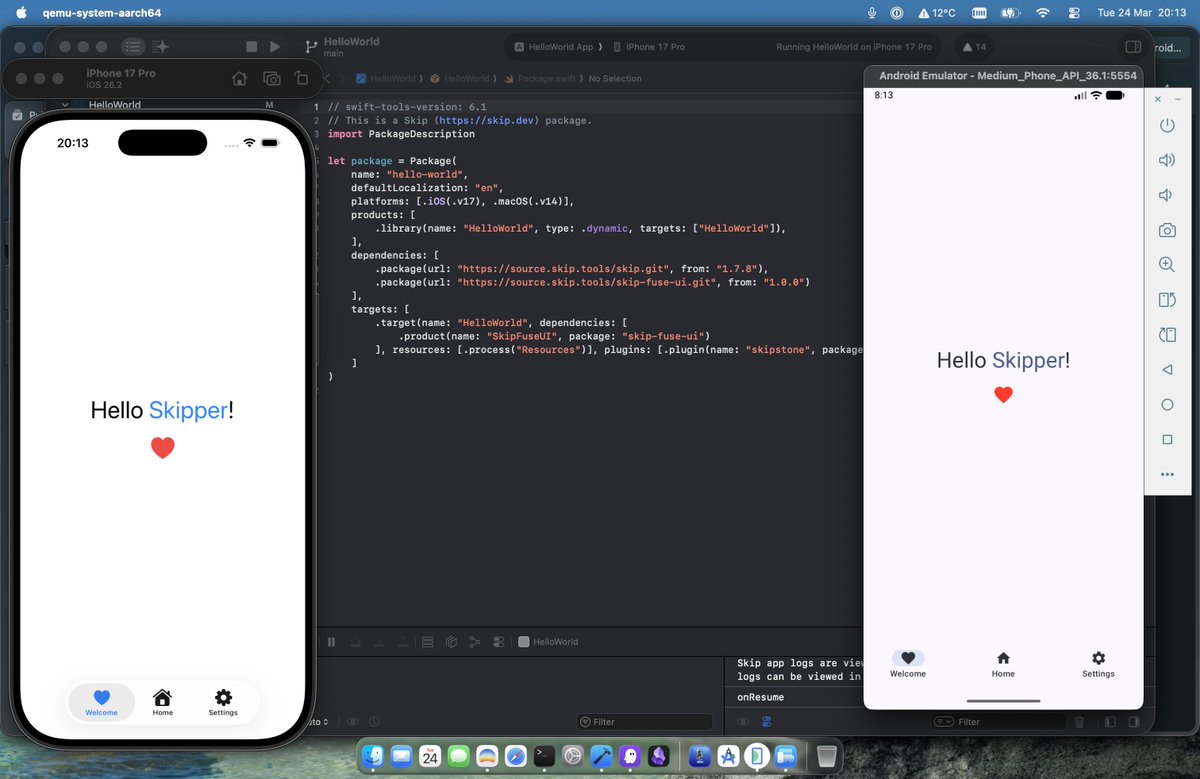1200x779 pixels.
Task: Select HelloWorld process in debug bar
Action: (x=548, y=642)
